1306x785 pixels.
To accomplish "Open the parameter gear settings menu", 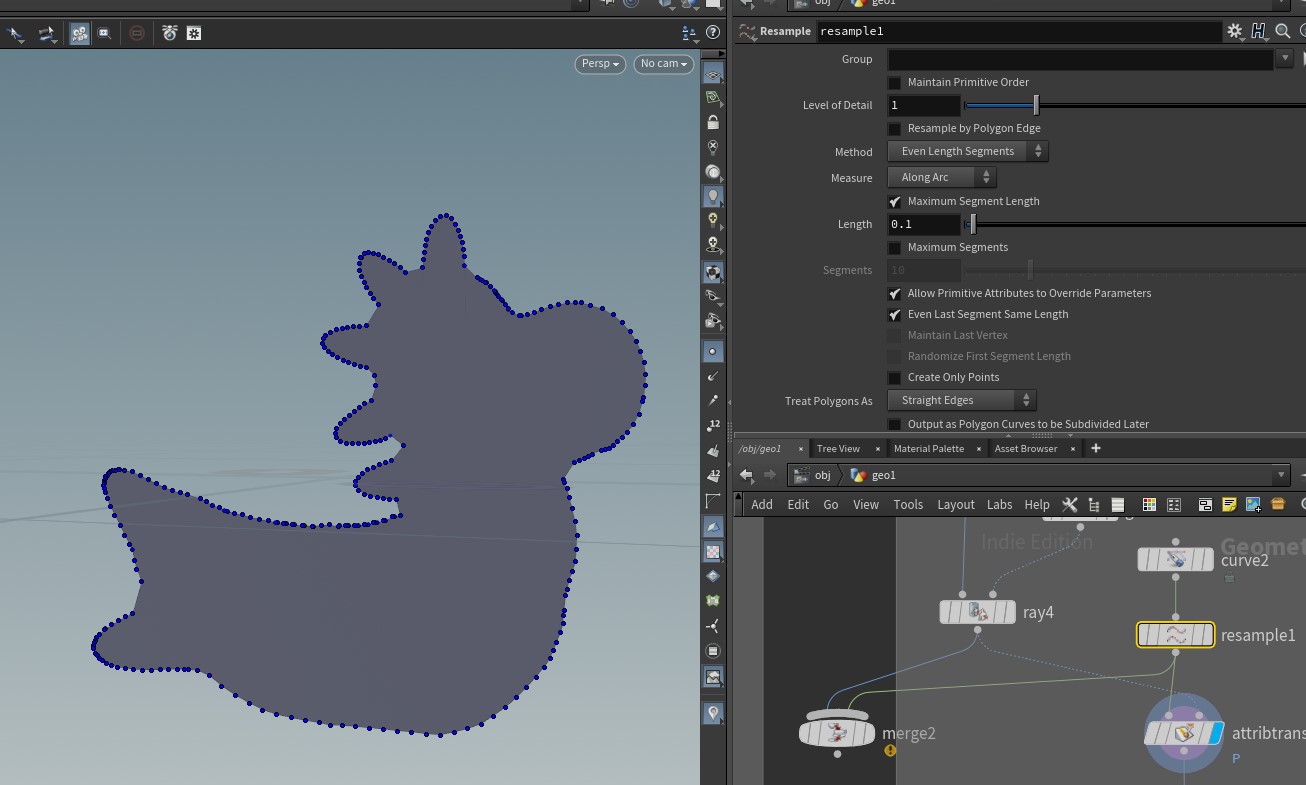I will pyautogui.click(x=1235, y=32).
